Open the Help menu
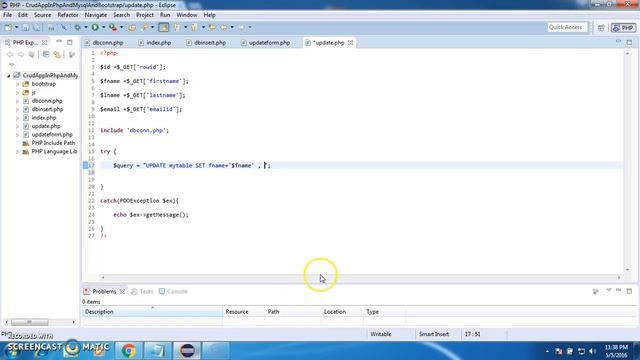The image size is (640, 360). (209, 15)
